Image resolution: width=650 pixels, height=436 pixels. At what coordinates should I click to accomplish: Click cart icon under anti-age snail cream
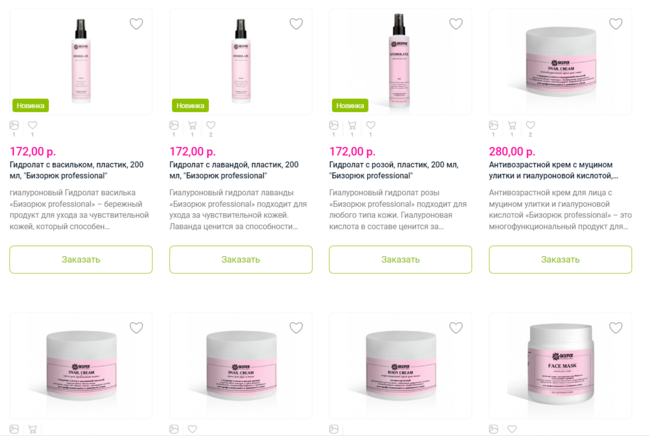click(x=512, y=125)
